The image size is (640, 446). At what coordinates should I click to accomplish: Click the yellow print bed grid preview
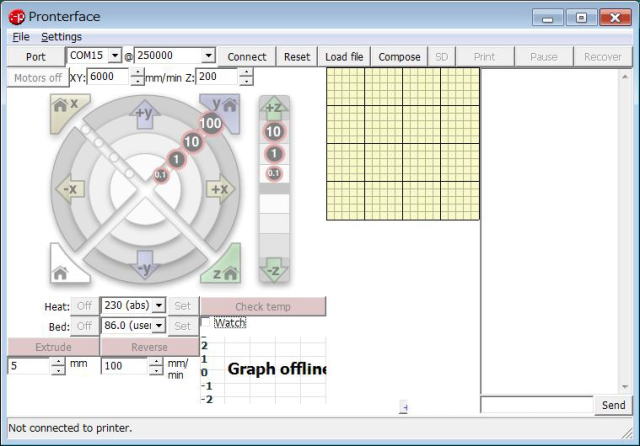tap(403, 144)
